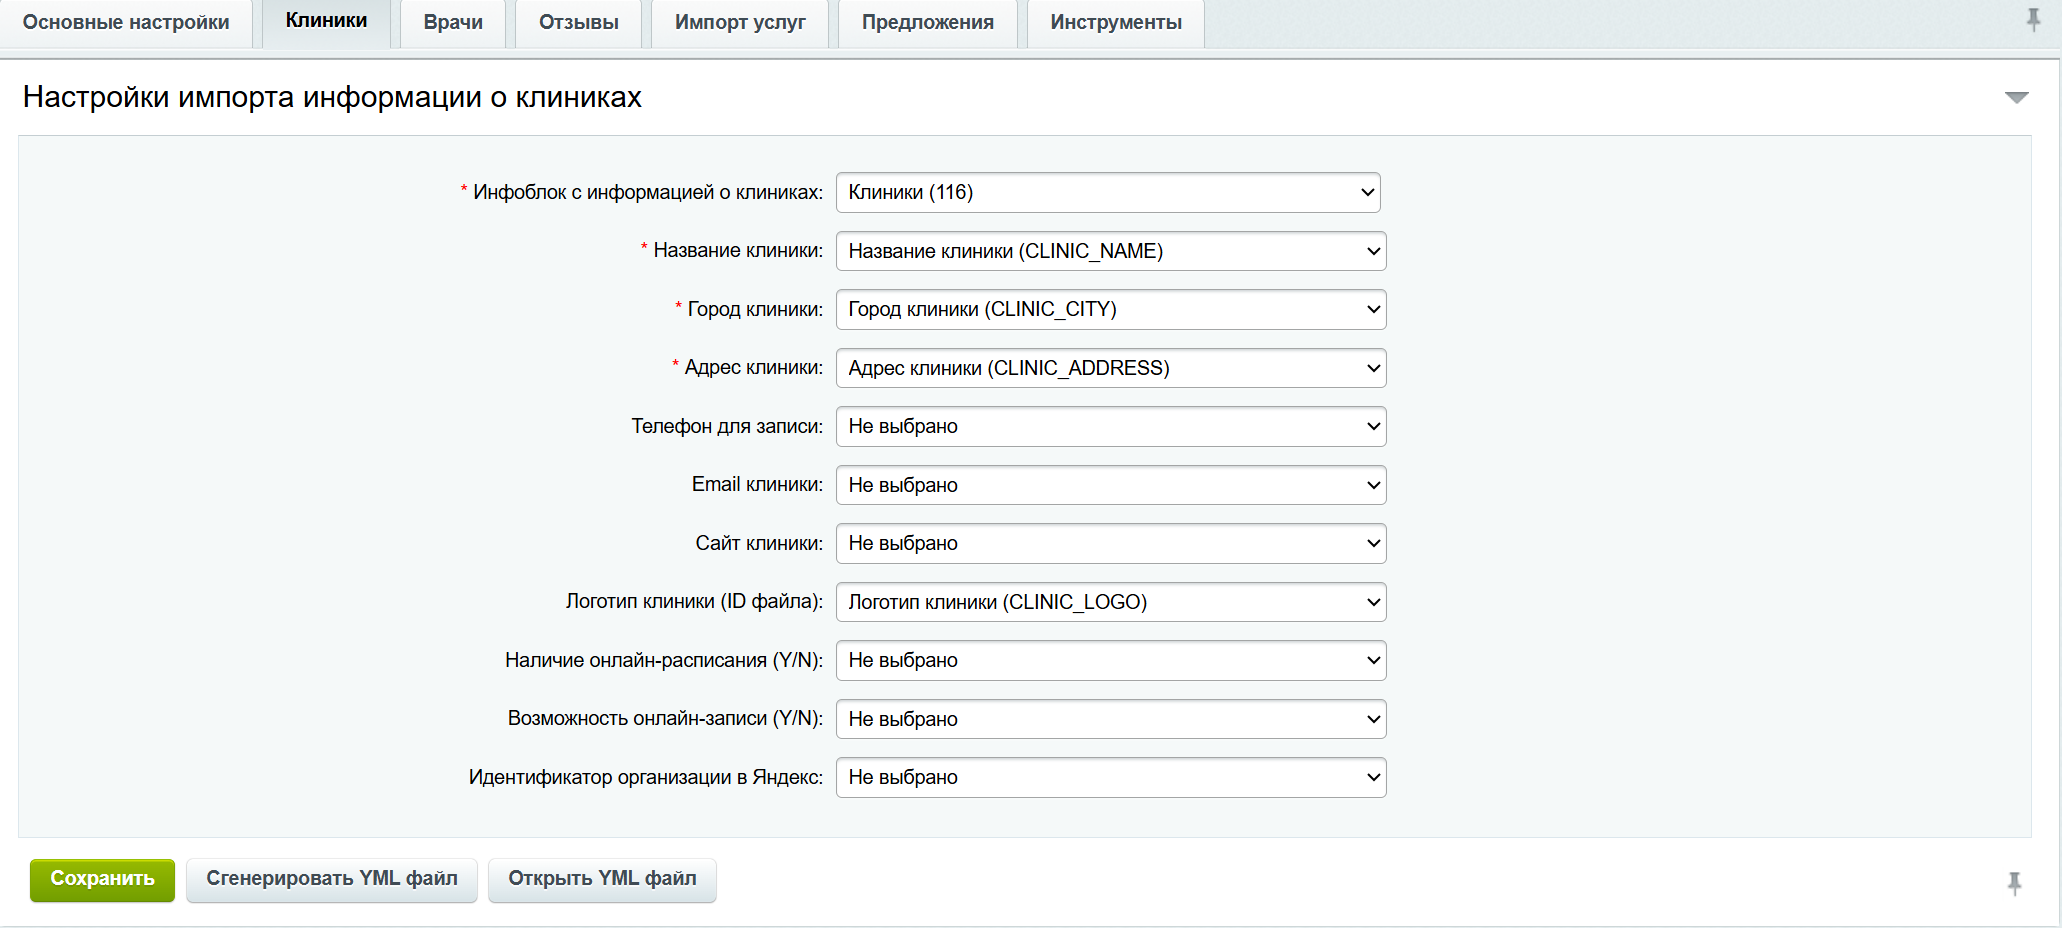
Task: Click the bottom pin icon near the buttons
Action: (x=2014, y=884)
